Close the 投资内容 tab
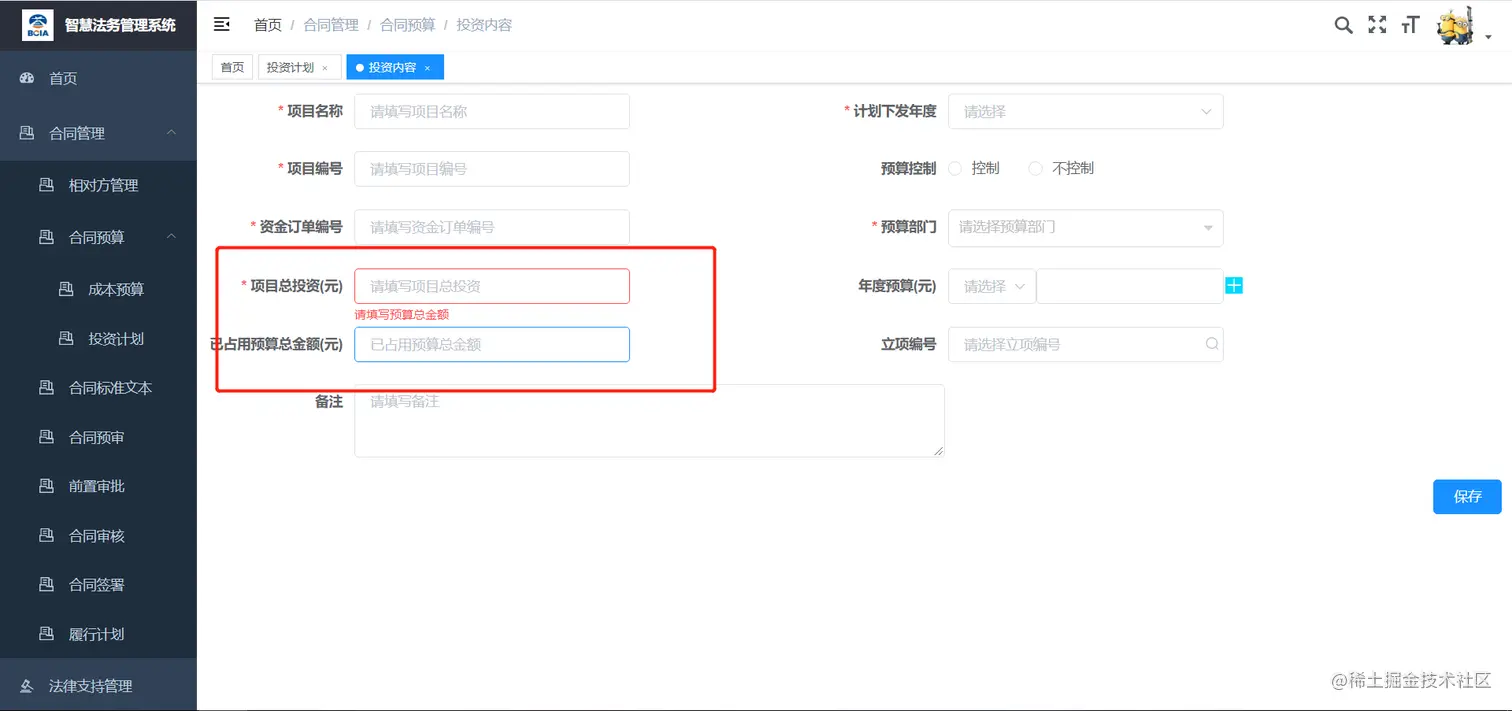This screenshot has width=1512, height=711. pos(427,68)
